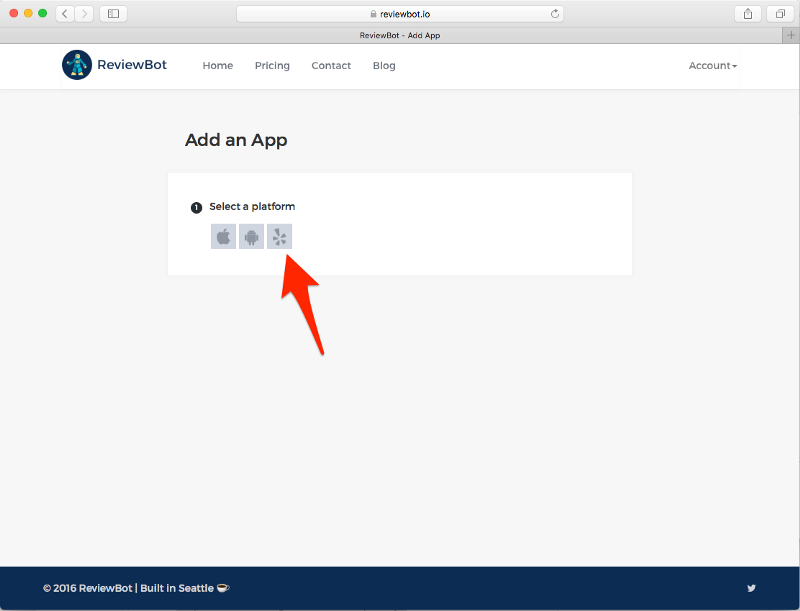The height and width of the screenshot is (611, 800).
Task: Select the Android platform icon
Action: [x=252, y=237]
